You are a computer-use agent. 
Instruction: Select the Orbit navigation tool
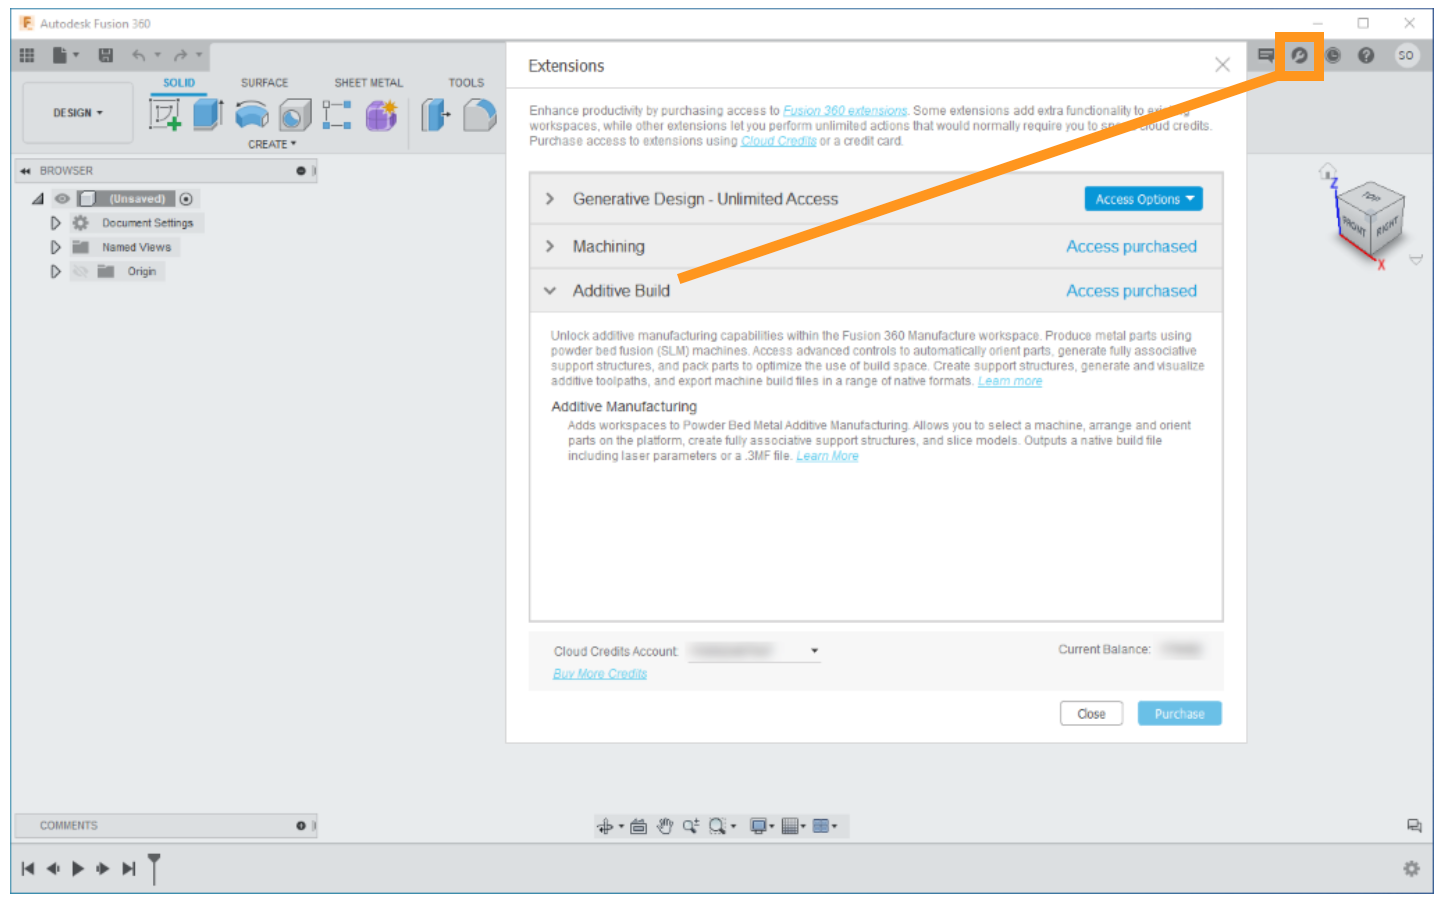[605, 826]
